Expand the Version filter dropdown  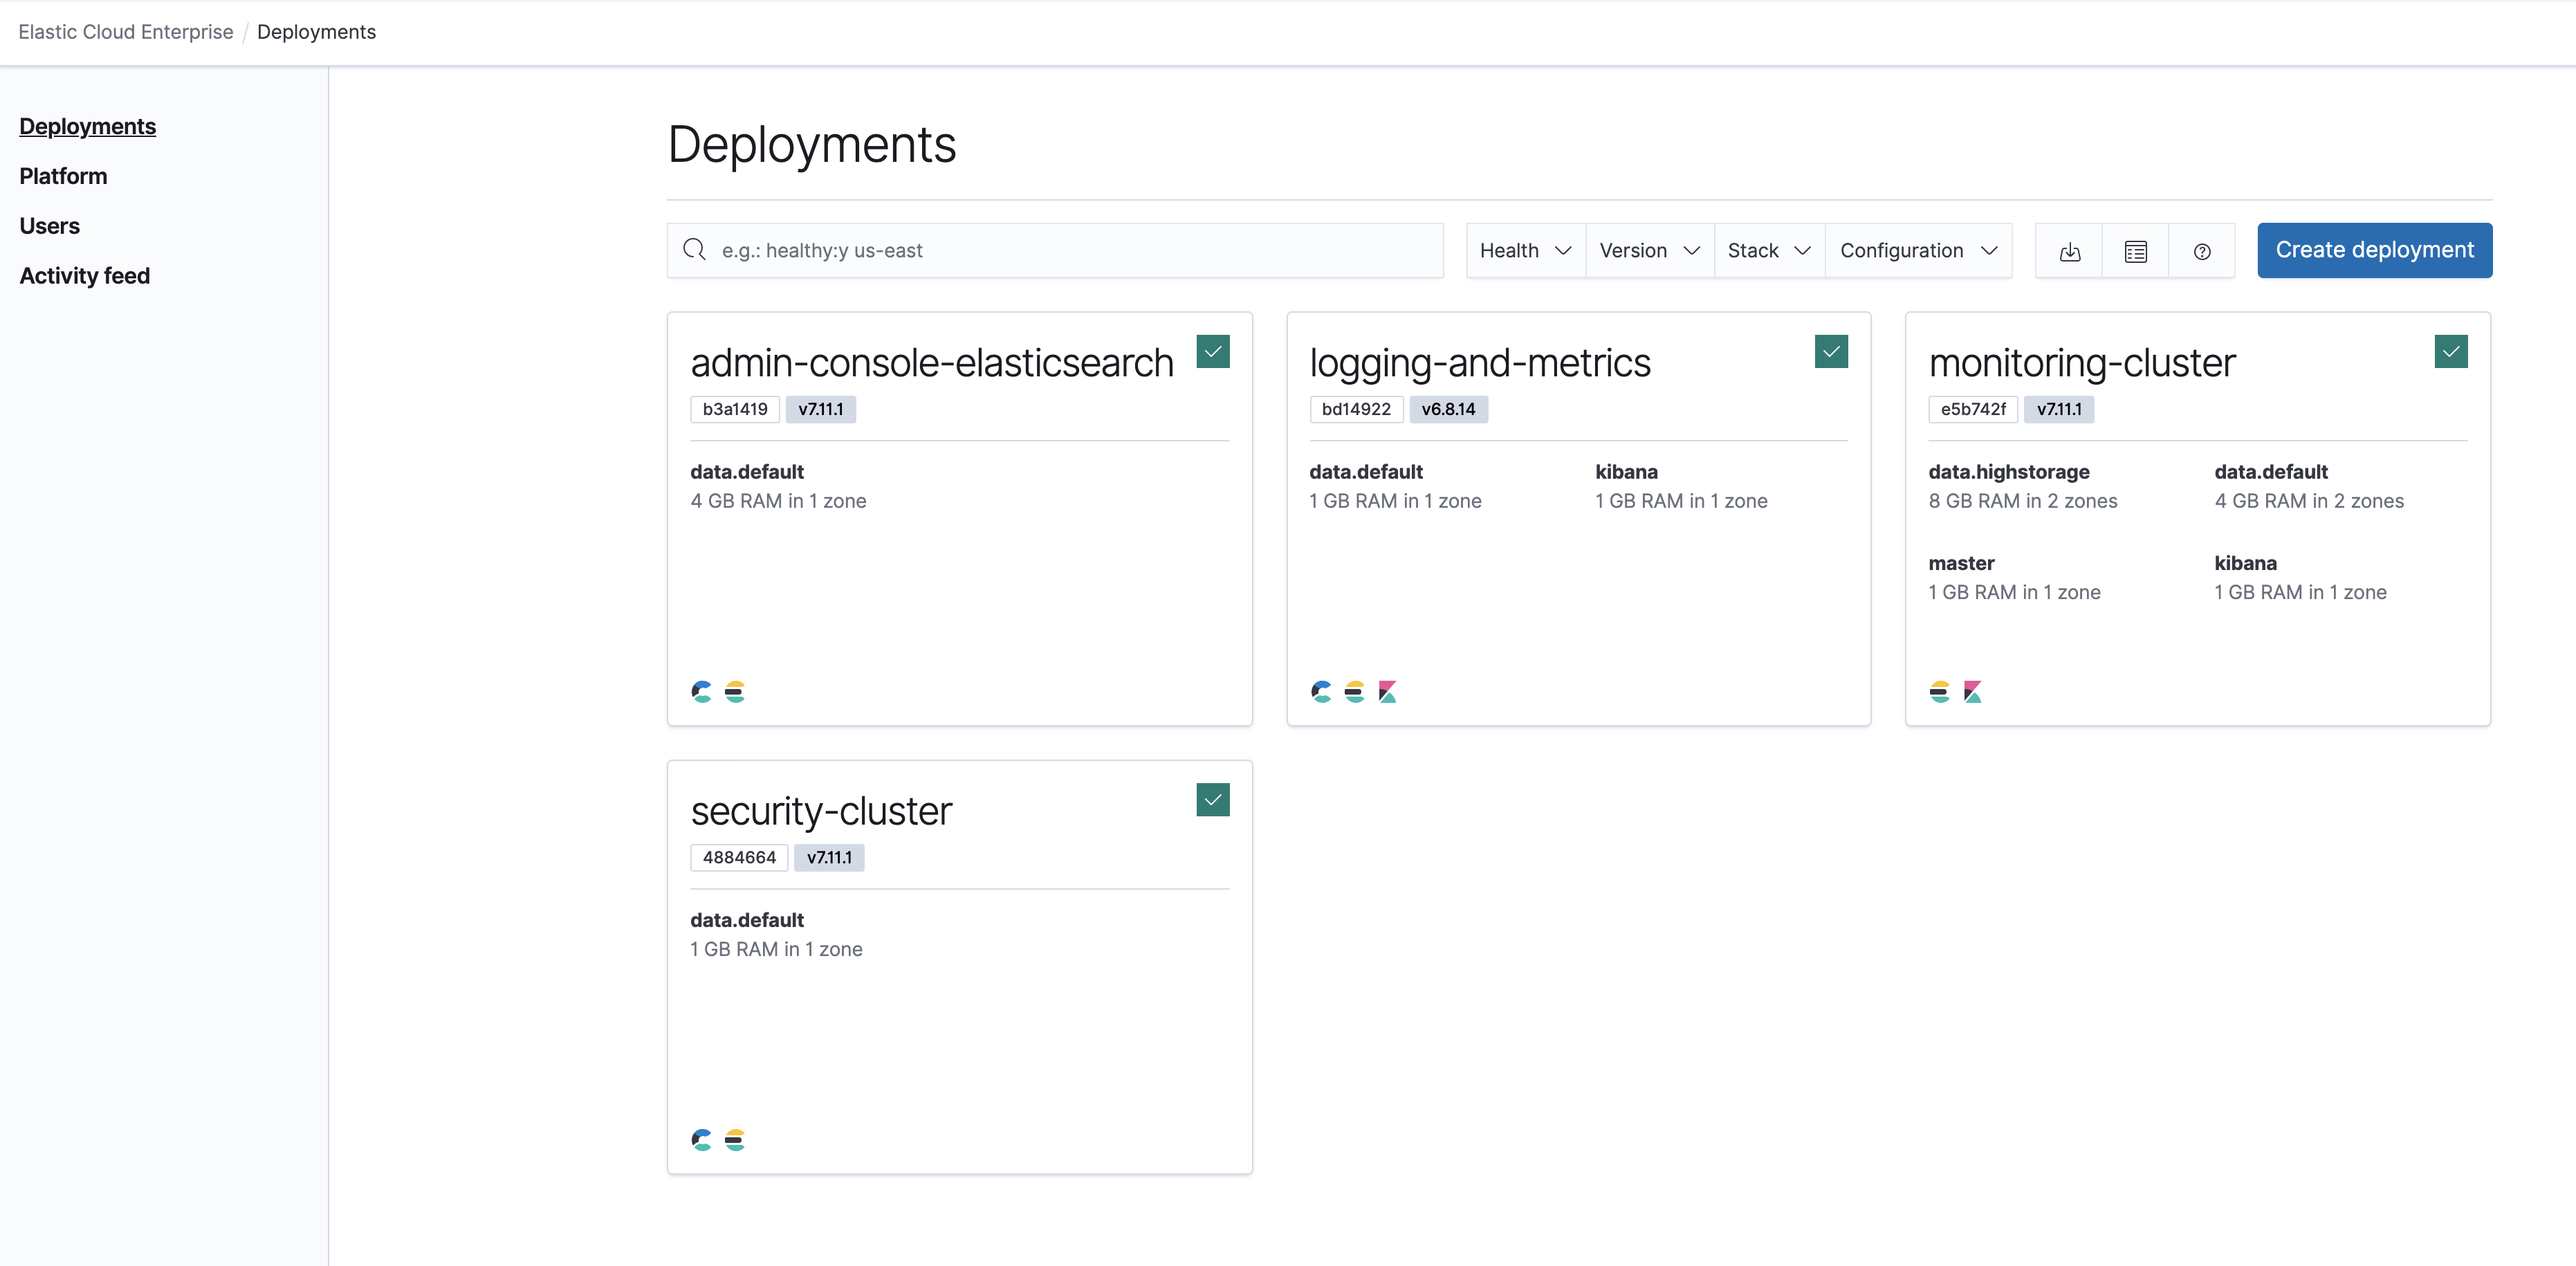(1649, 251)
